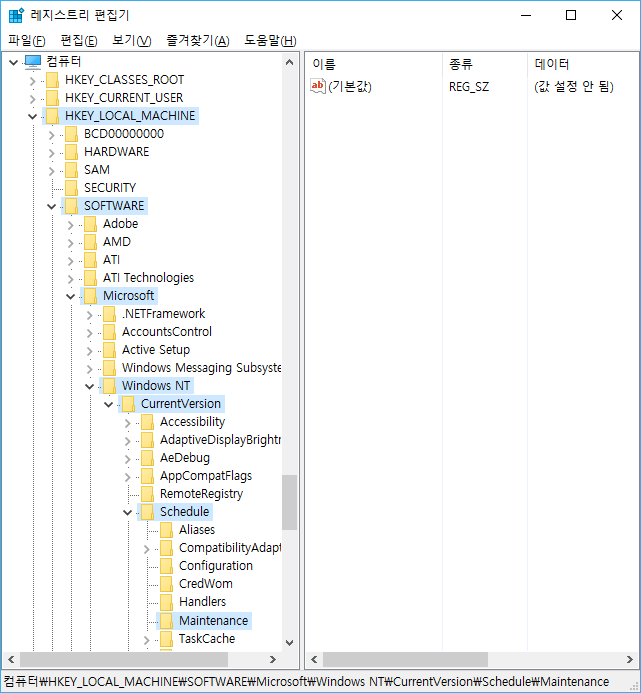Click tree pane horizontal scroll-right arrow
Image resolution: width=641 pixels, height=693 pixels.
(x=273, y=659)
